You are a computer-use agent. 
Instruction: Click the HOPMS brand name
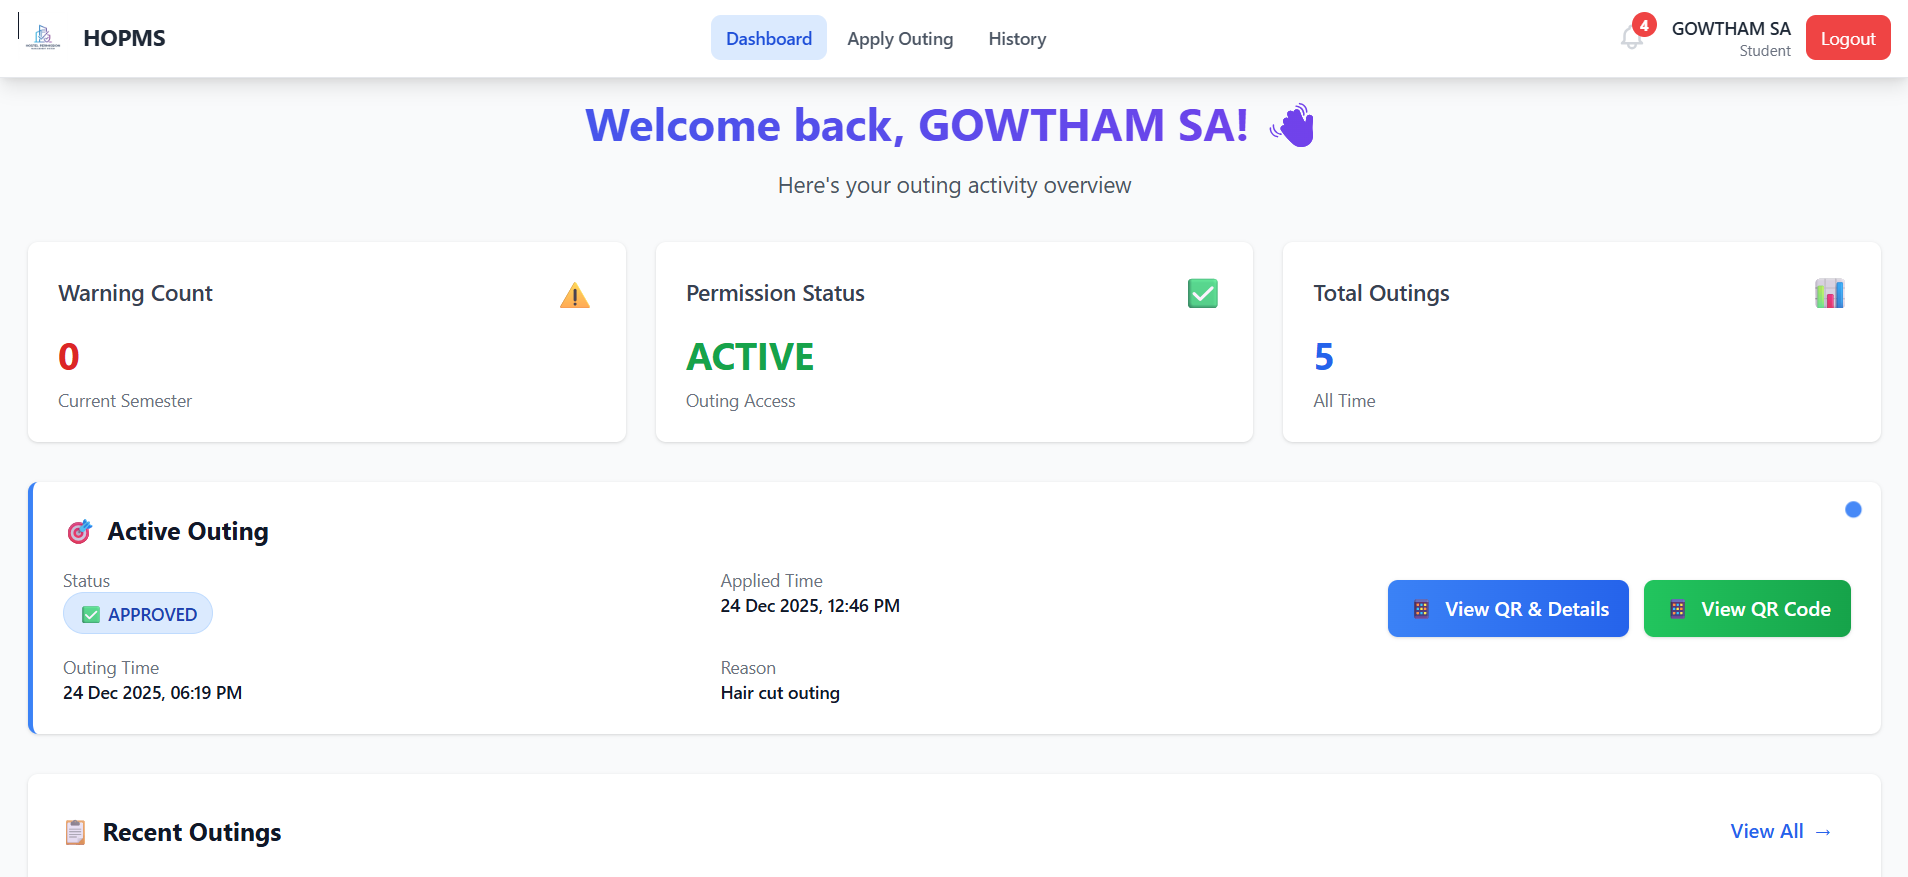(x=125, y=38)
